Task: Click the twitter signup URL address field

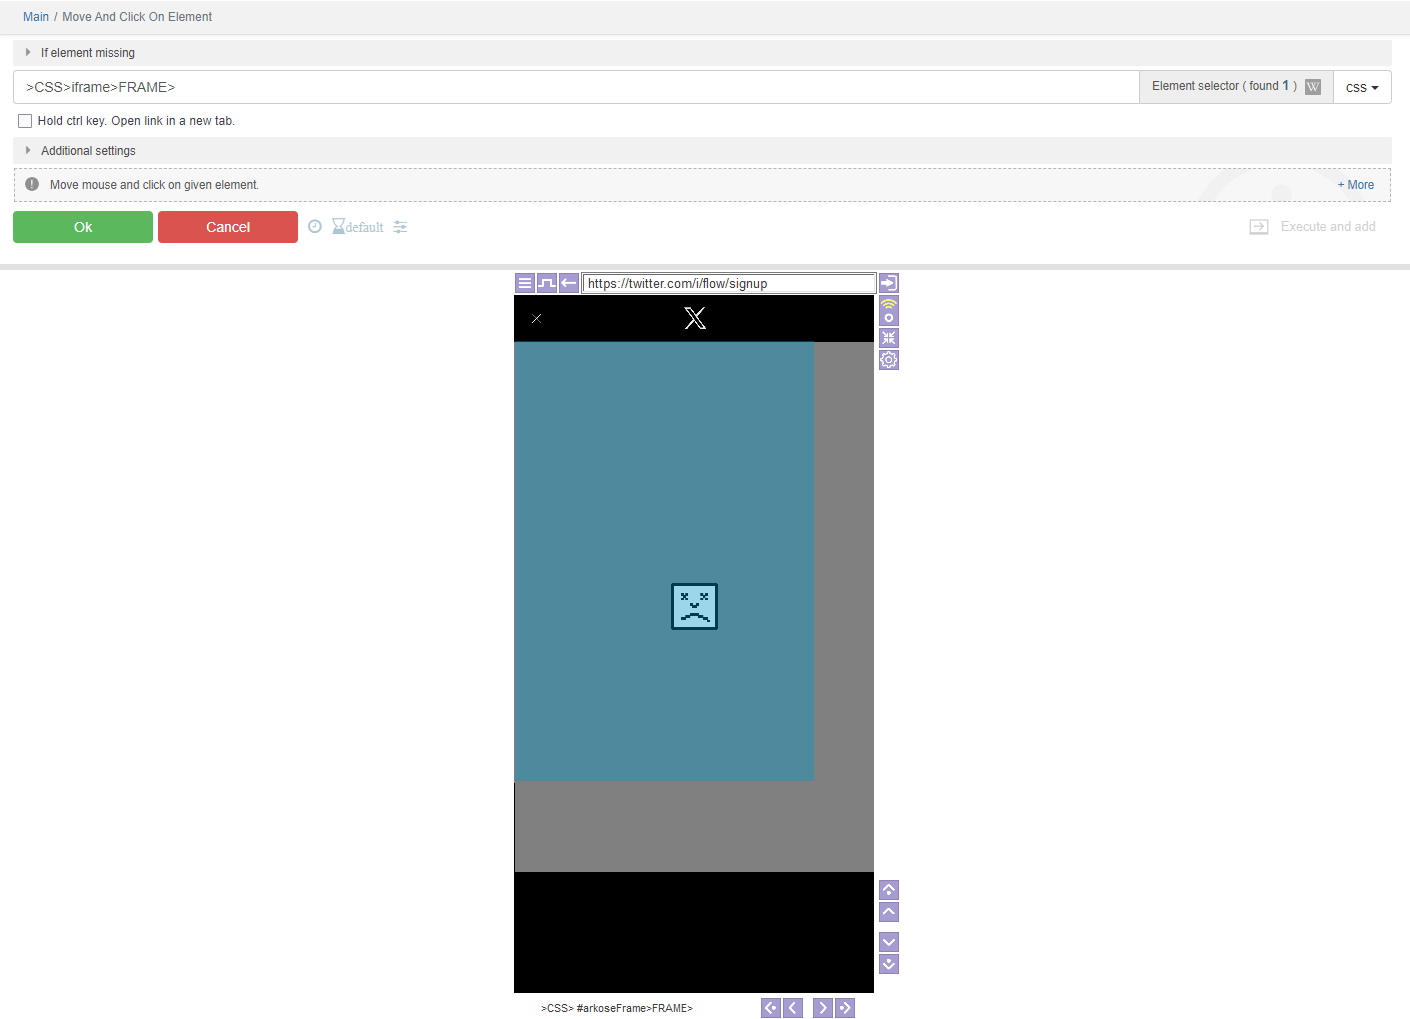Action: click(728, 283)
